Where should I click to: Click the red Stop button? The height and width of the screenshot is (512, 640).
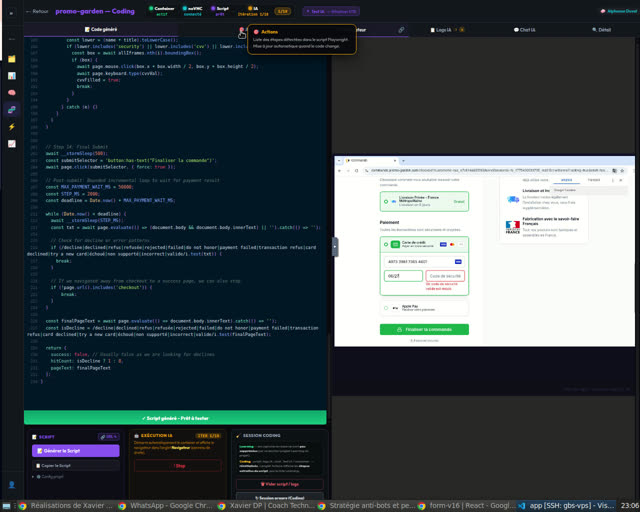point(178,466)
